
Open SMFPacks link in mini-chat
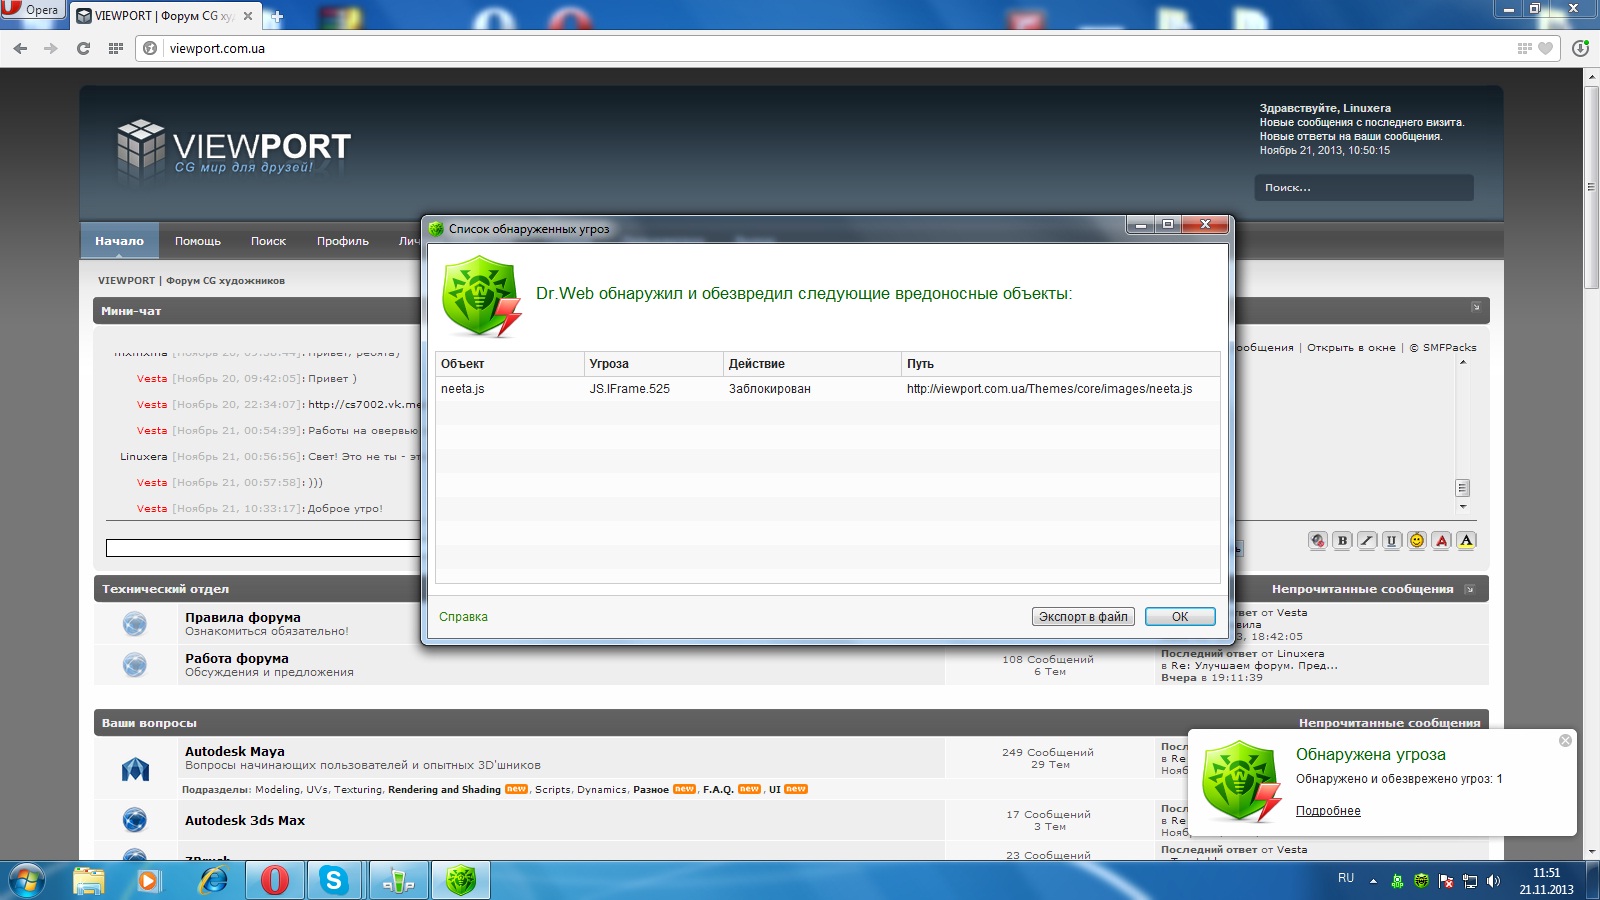point(1449,348)
